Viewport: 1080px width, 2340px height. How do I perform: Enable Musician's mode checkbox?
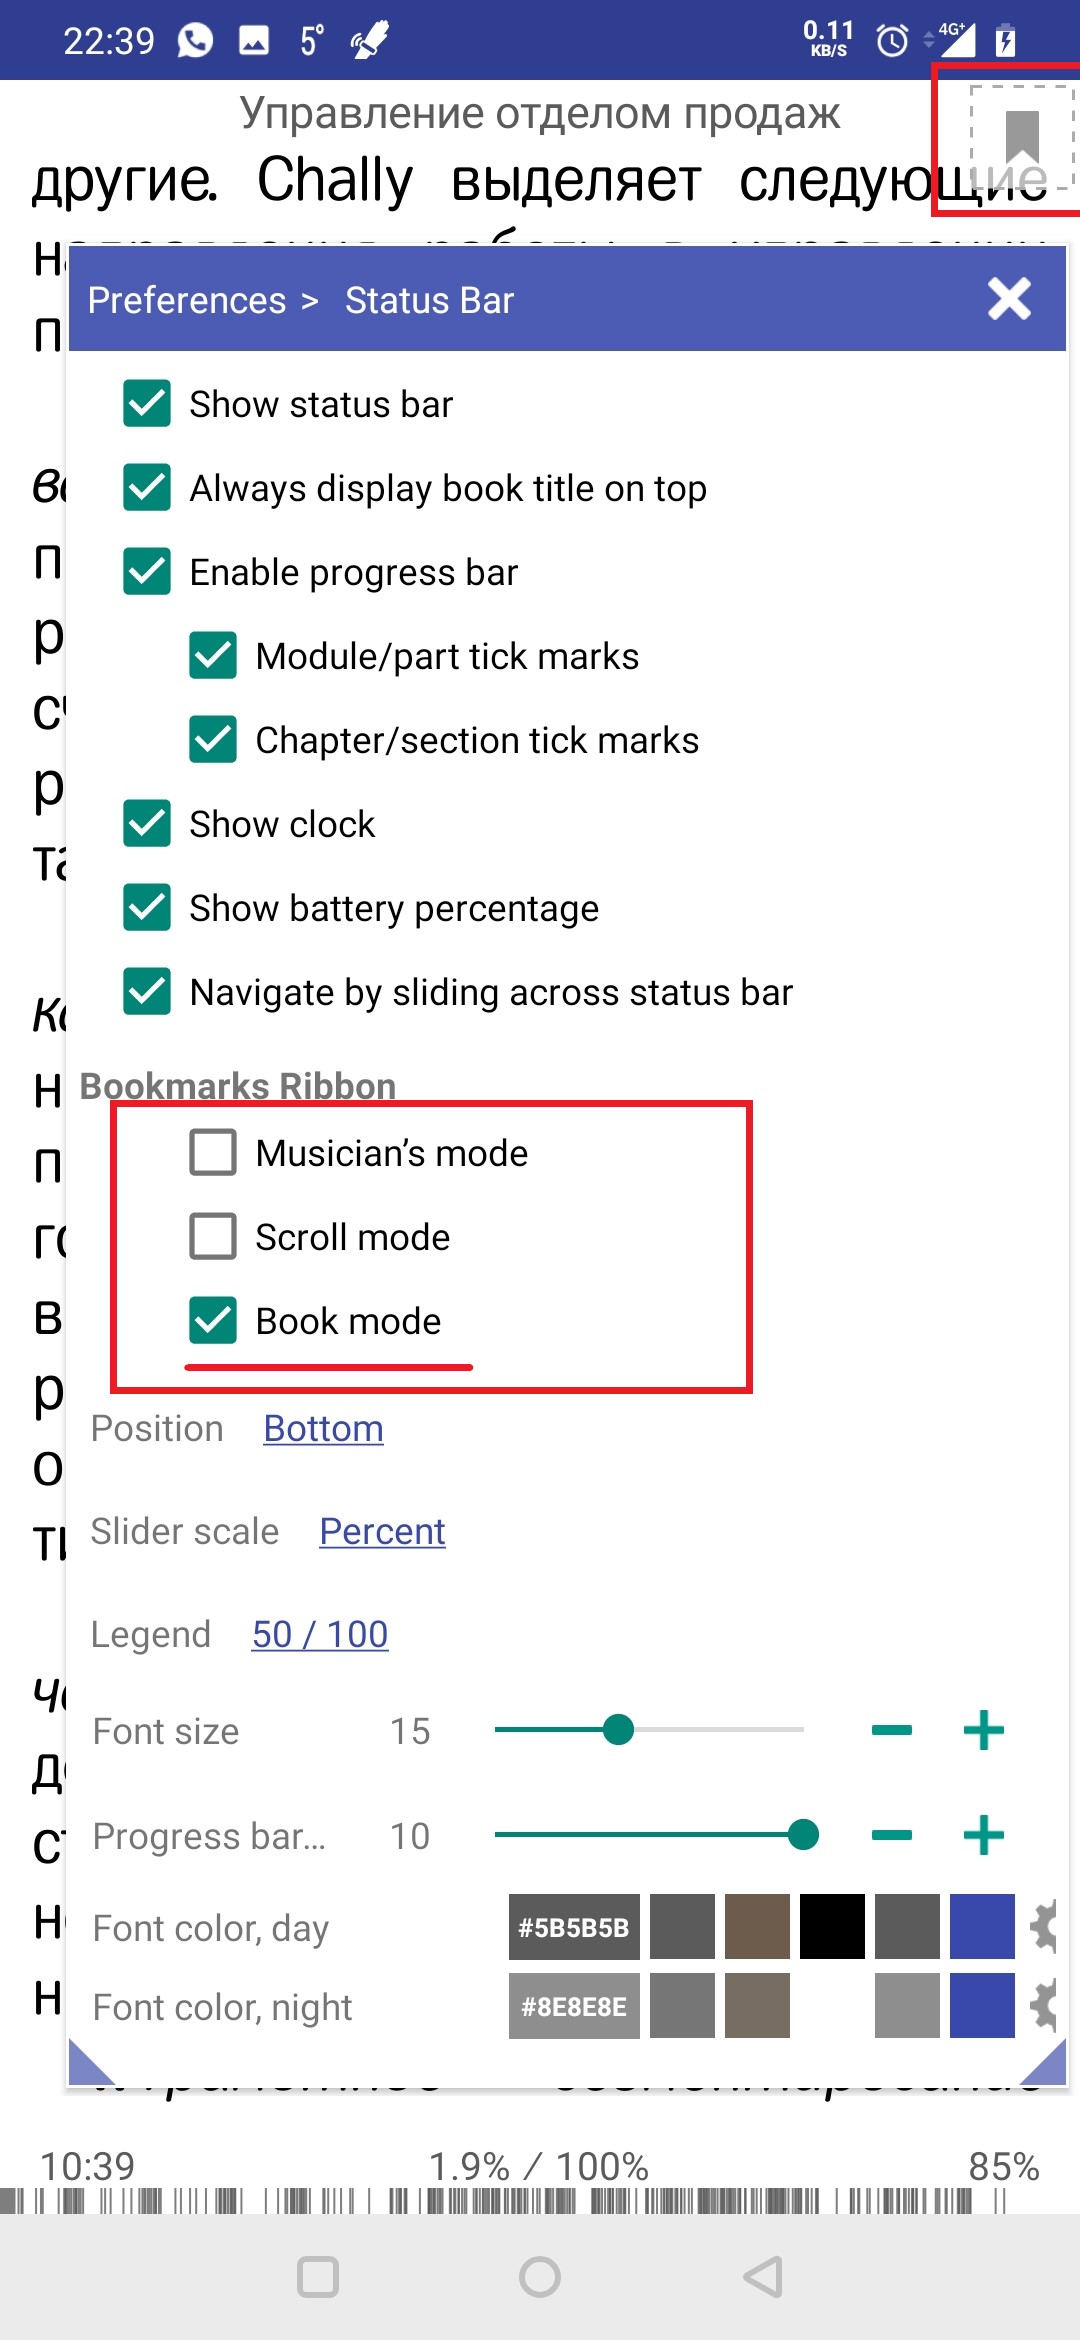coord(213,1152)
